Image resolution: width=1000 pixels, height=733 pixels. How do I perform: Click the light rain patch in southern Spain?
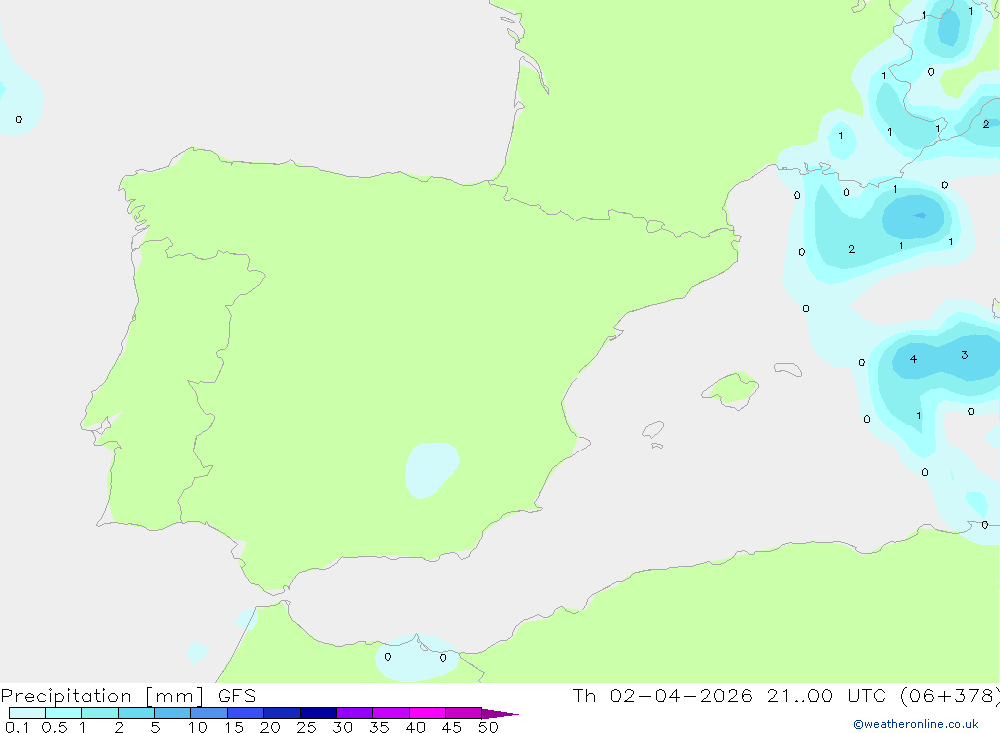point(430,470)
